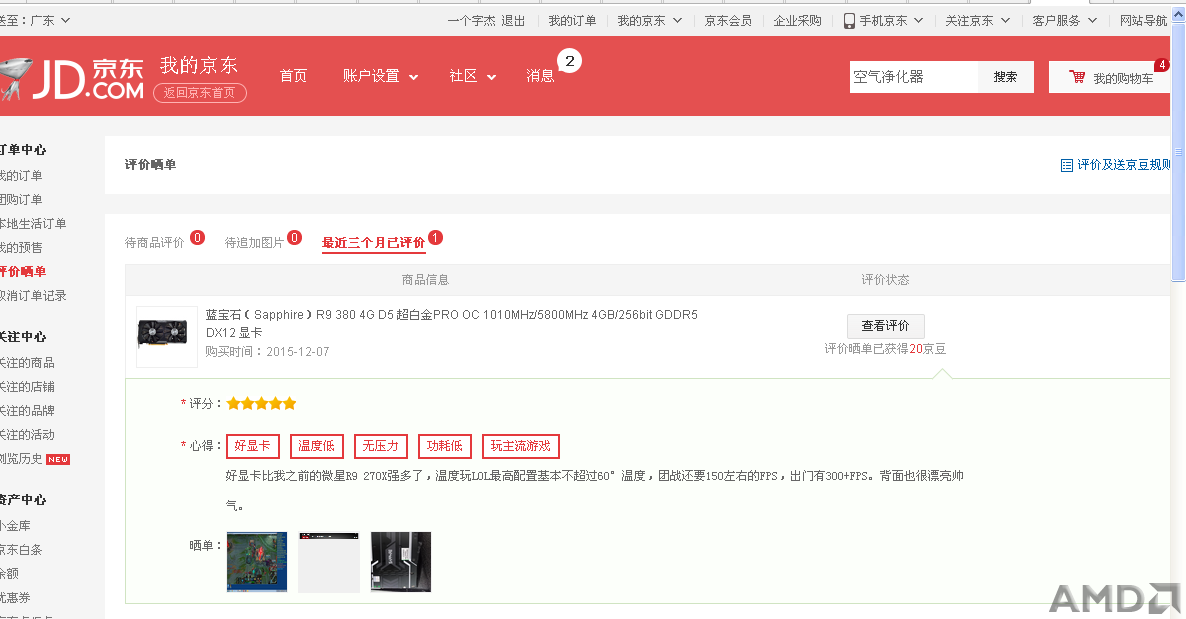Switch to the 待商品评价 tab

pyautogui.click(x=154, y=242)
